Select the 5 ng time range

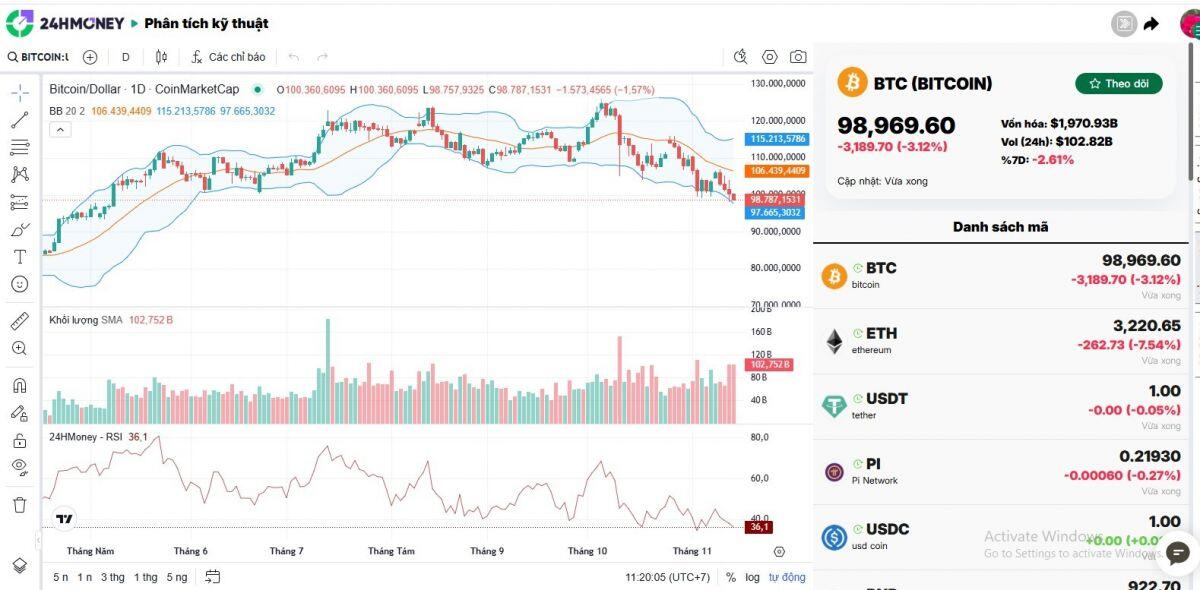click(x=177, y=577)
